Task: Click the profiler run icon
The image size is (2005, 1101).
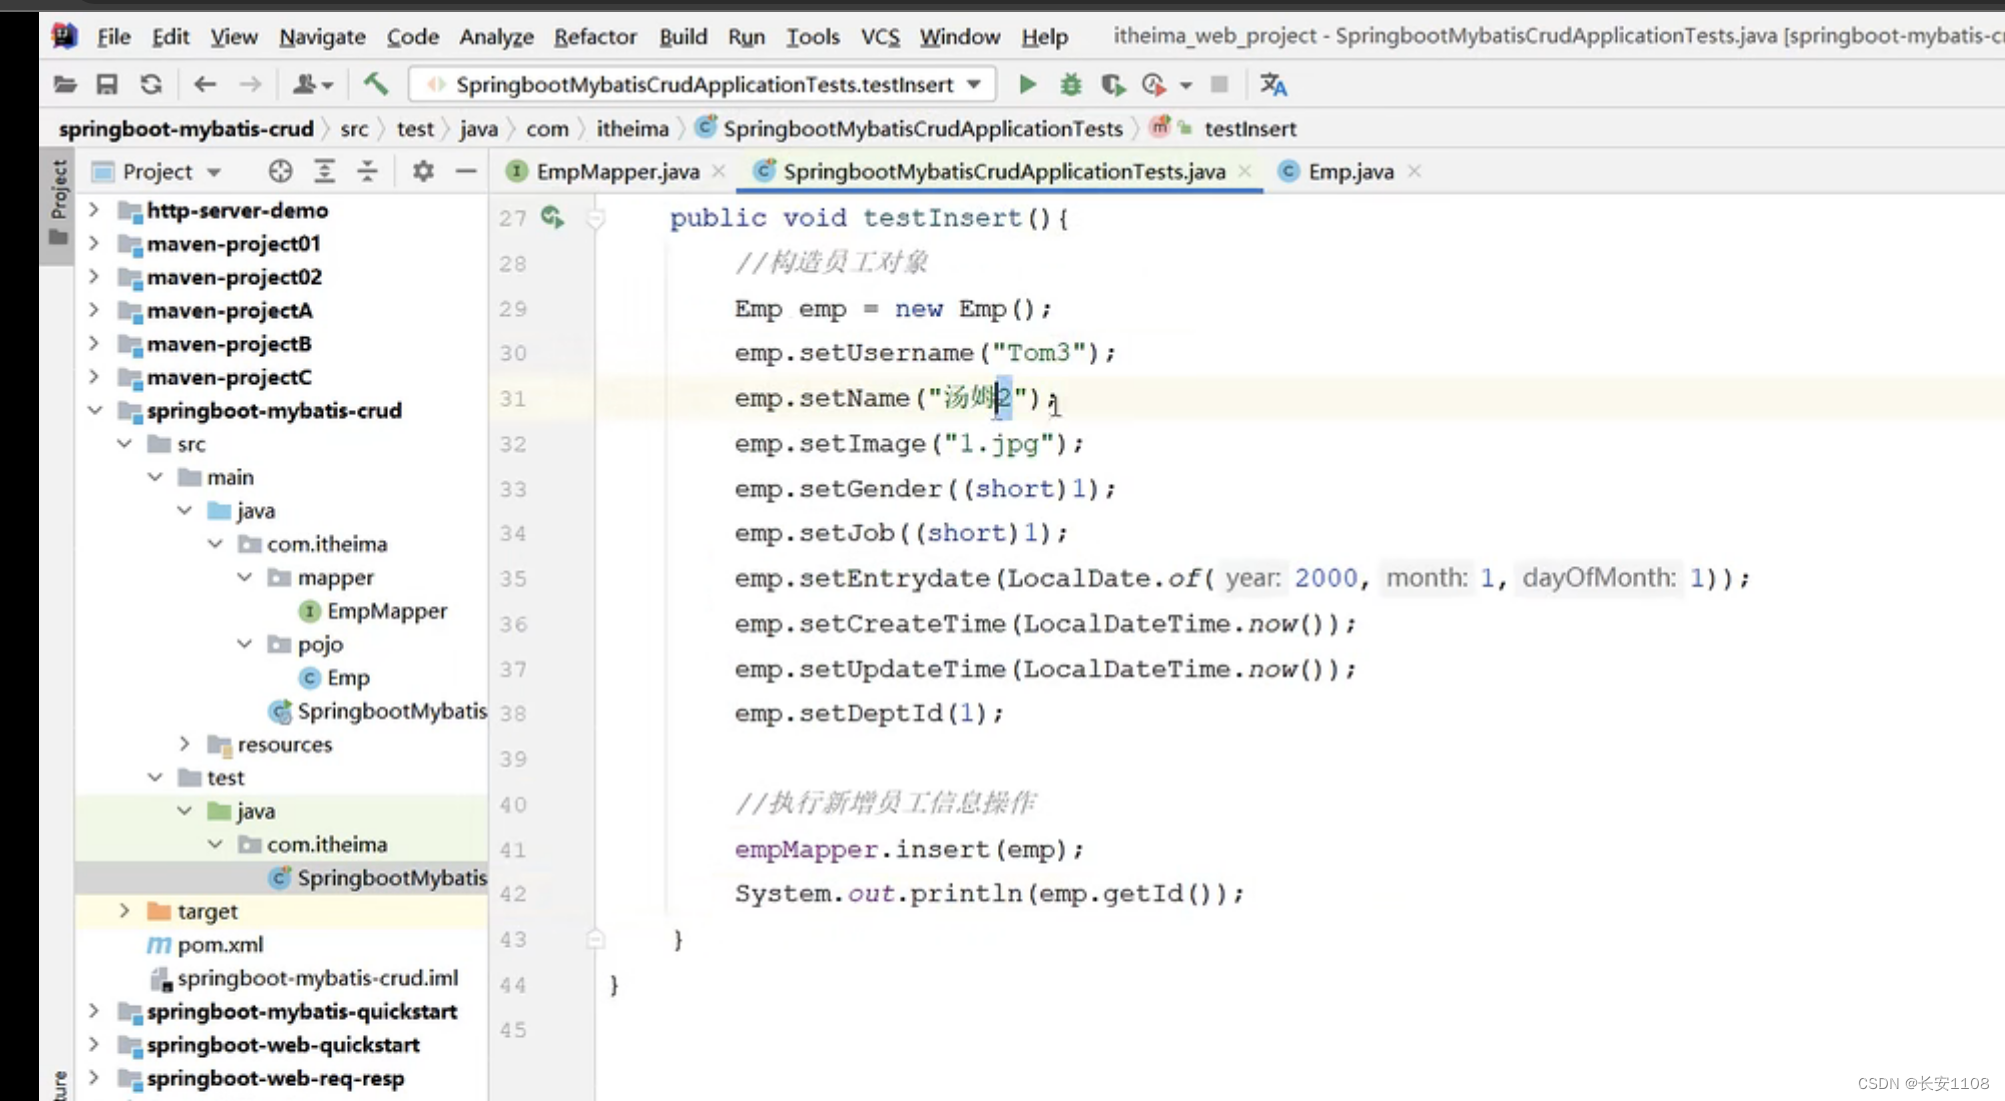Action: pos(1154,85)
